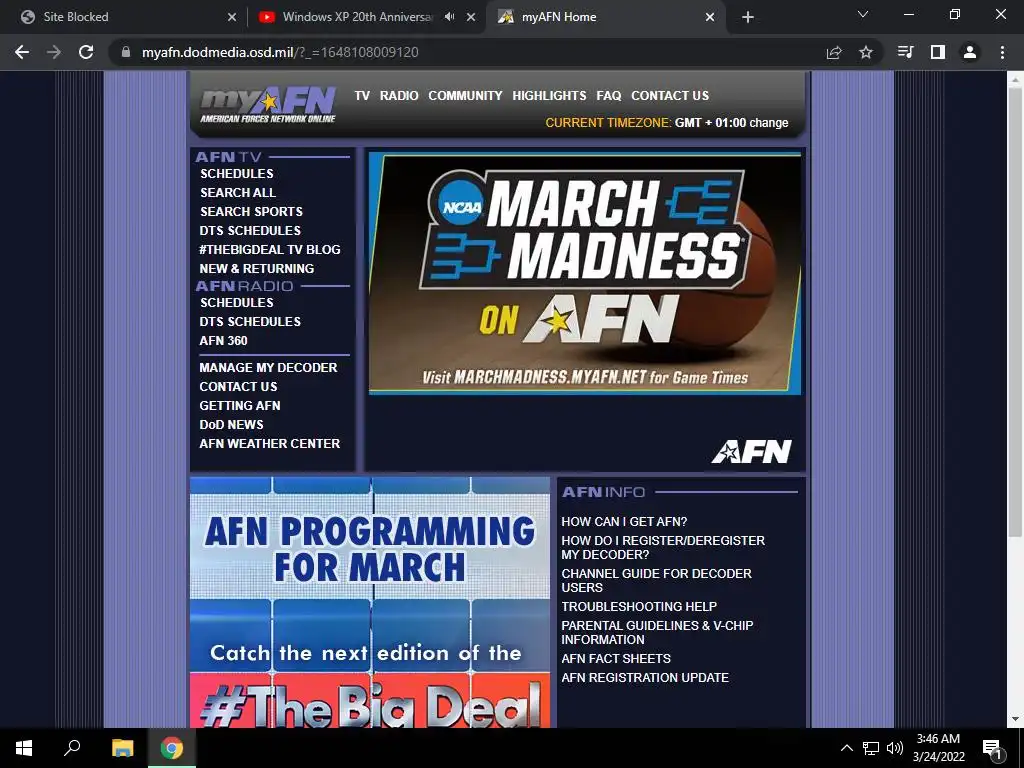
Task: Open taskbar search magnifier
Action: [72, 748]
